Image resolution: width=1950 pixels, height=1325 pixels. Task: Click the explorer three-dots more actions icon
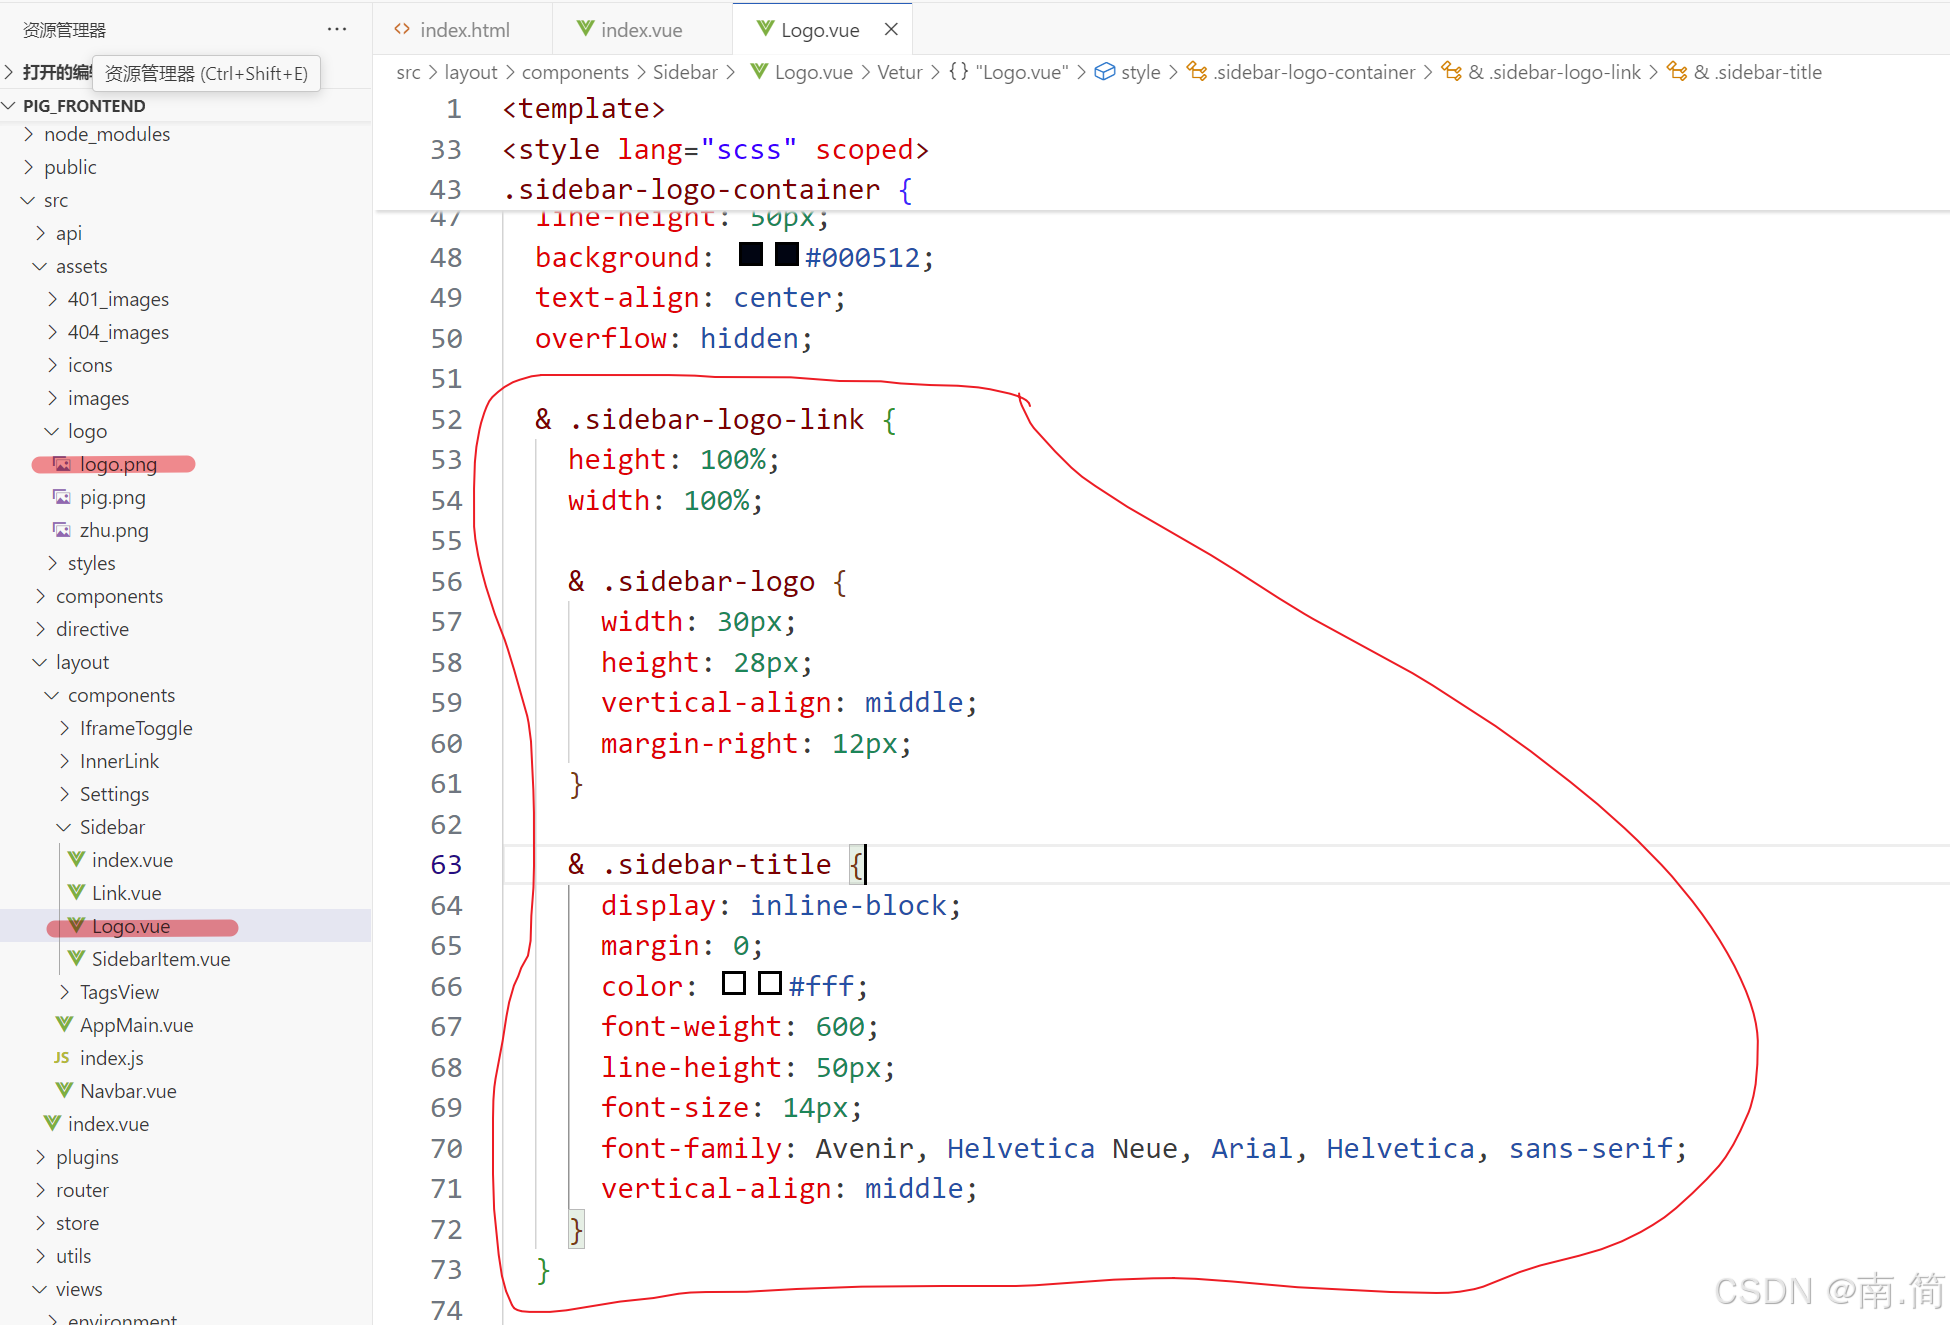click(337, 29)
